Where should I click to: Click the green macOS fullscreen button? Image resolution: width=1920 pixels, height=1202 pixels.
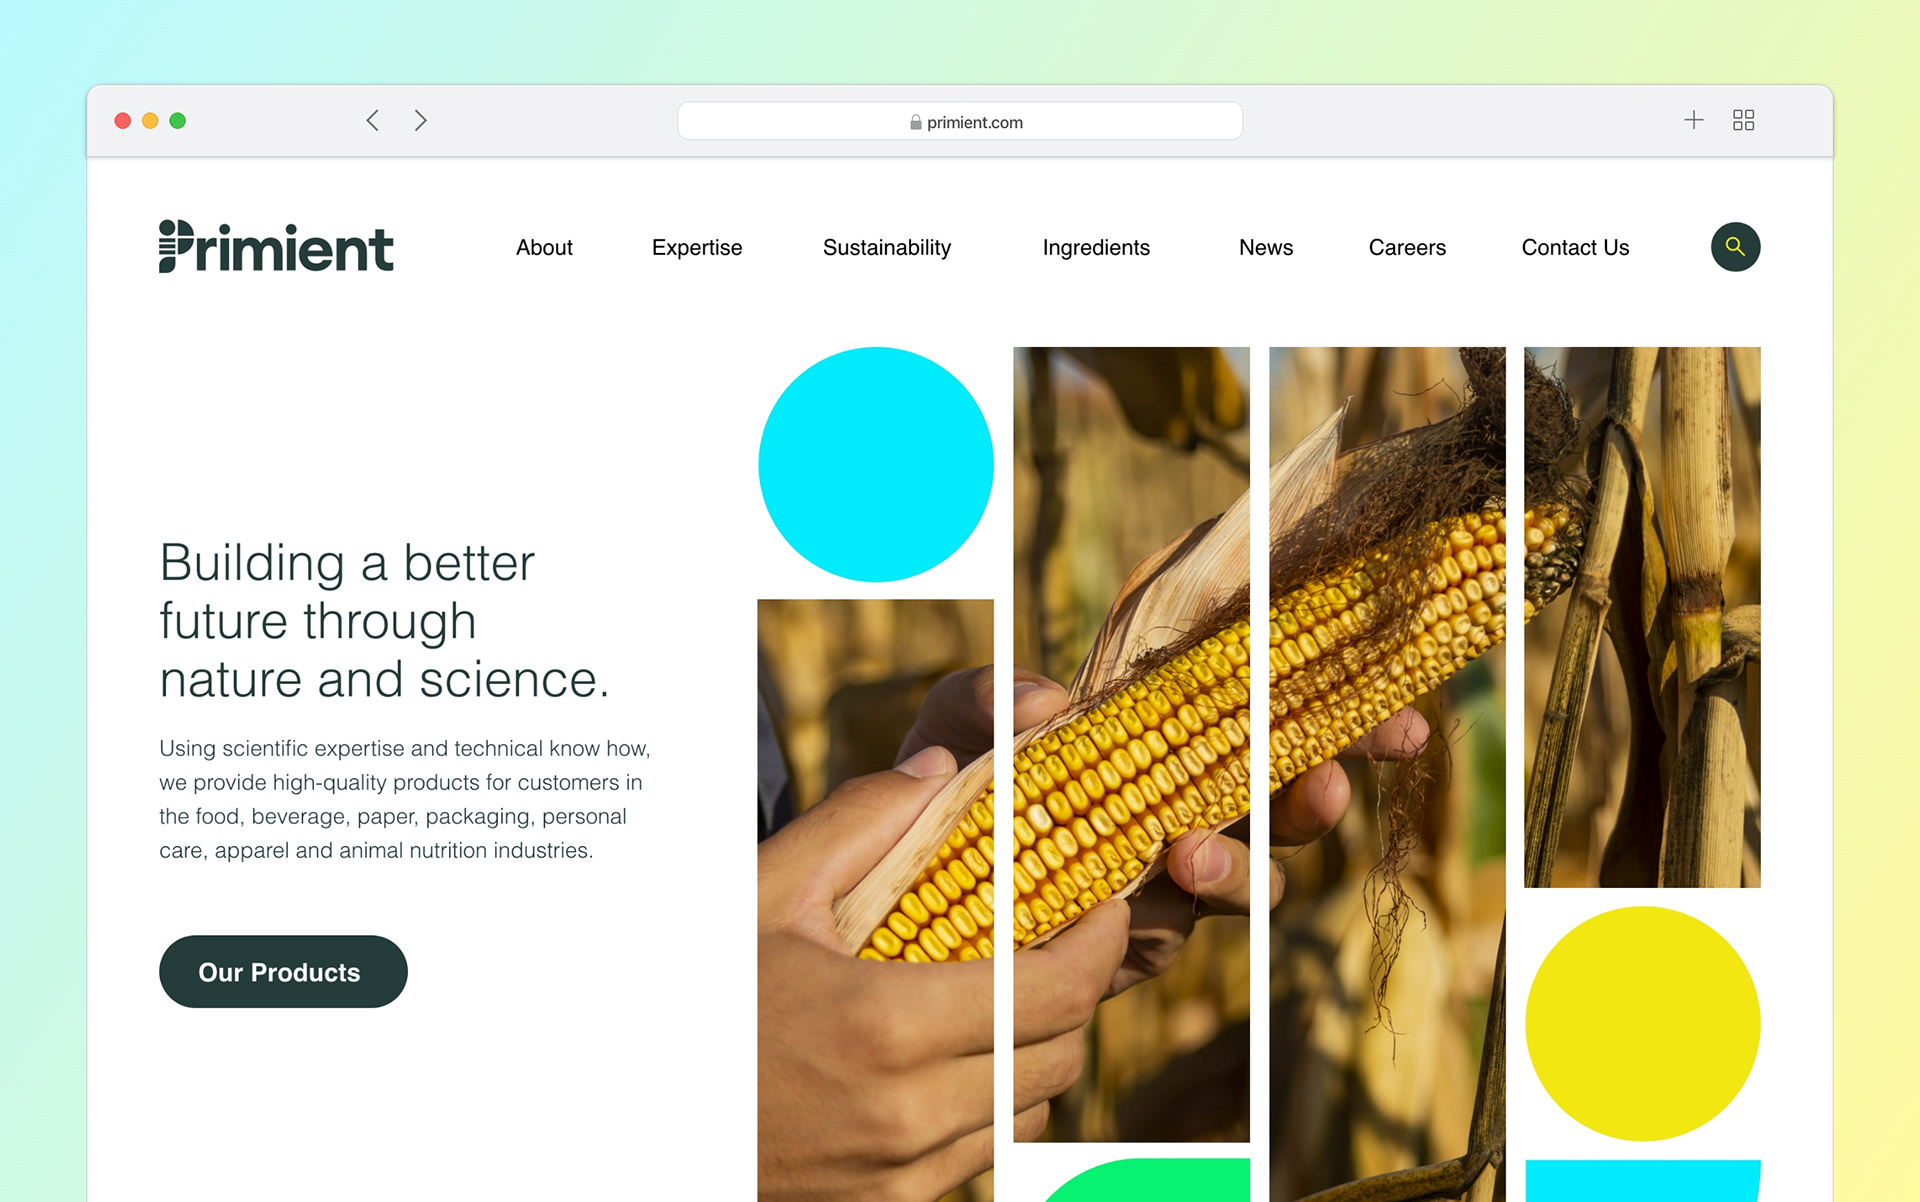tap(178, 121)
